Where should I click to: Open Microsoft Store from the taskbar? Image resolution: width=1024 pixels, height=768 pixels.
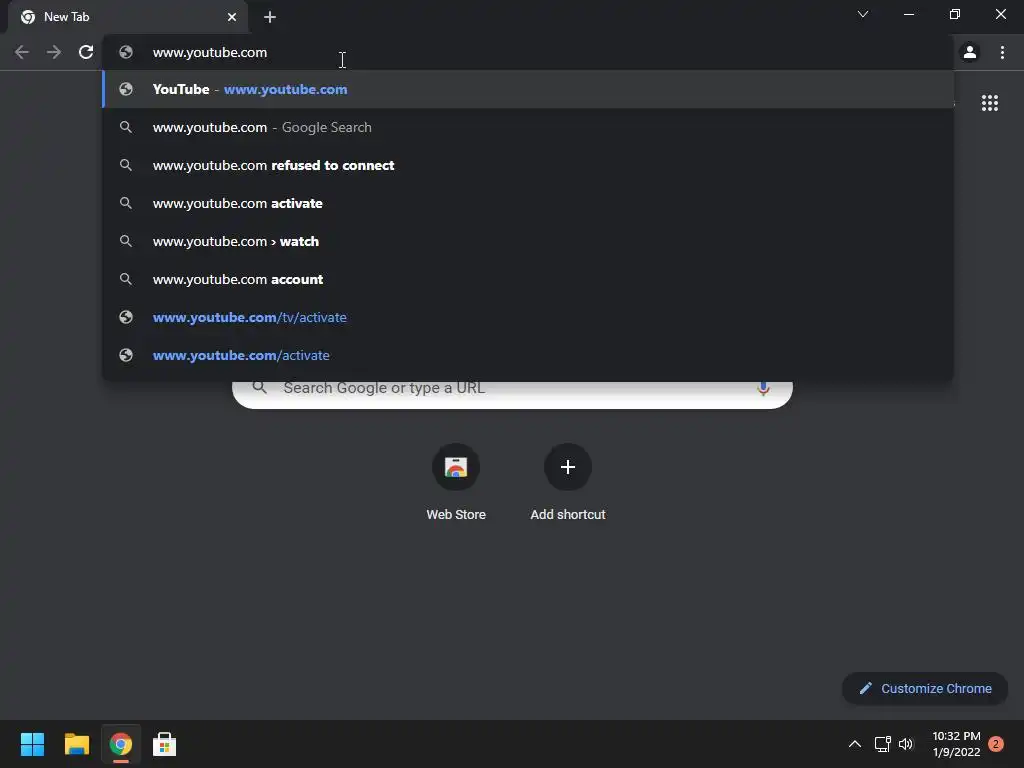pyautogui.click(x=165, y=744)
